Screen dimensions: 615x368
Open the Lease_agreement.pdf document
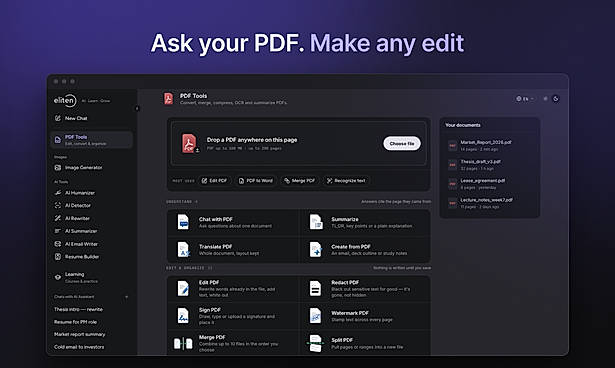(489, 184)
